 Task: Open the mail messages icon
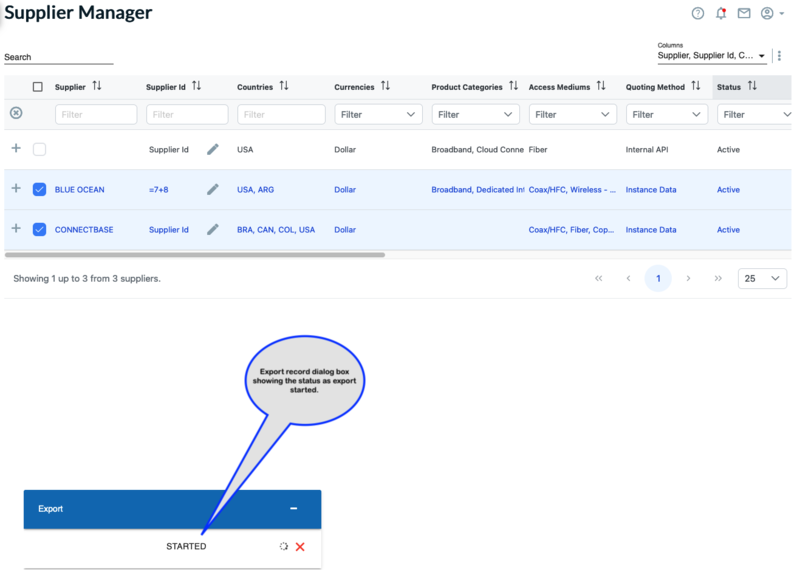[744, 14]
